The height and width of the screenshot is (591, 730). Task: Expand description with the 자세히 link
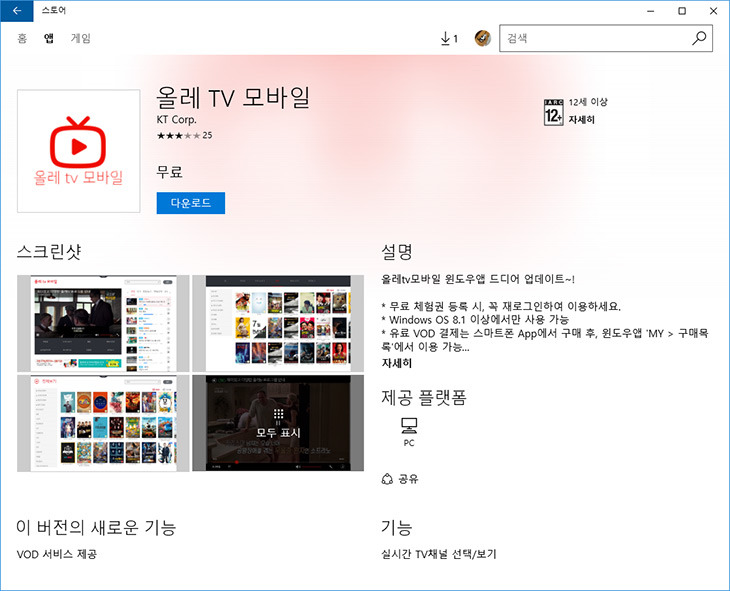click(397, 363)
